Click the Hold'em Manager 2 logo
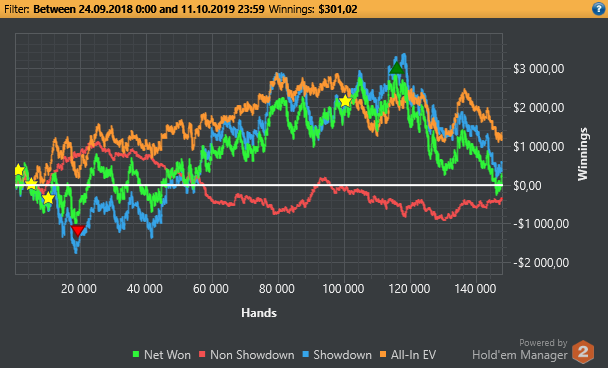608x368 pixels. click(x=583, y=352)
